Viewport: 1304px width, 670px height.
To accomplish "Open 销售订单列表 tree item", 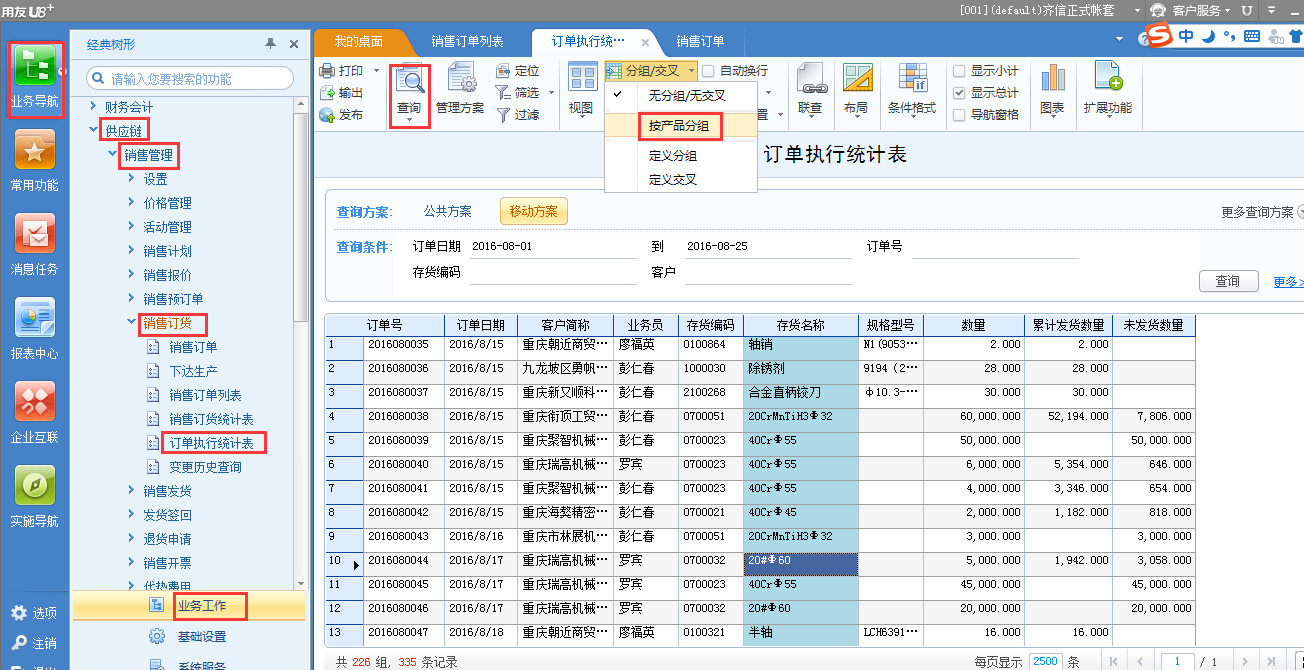I will click(205, 395).
